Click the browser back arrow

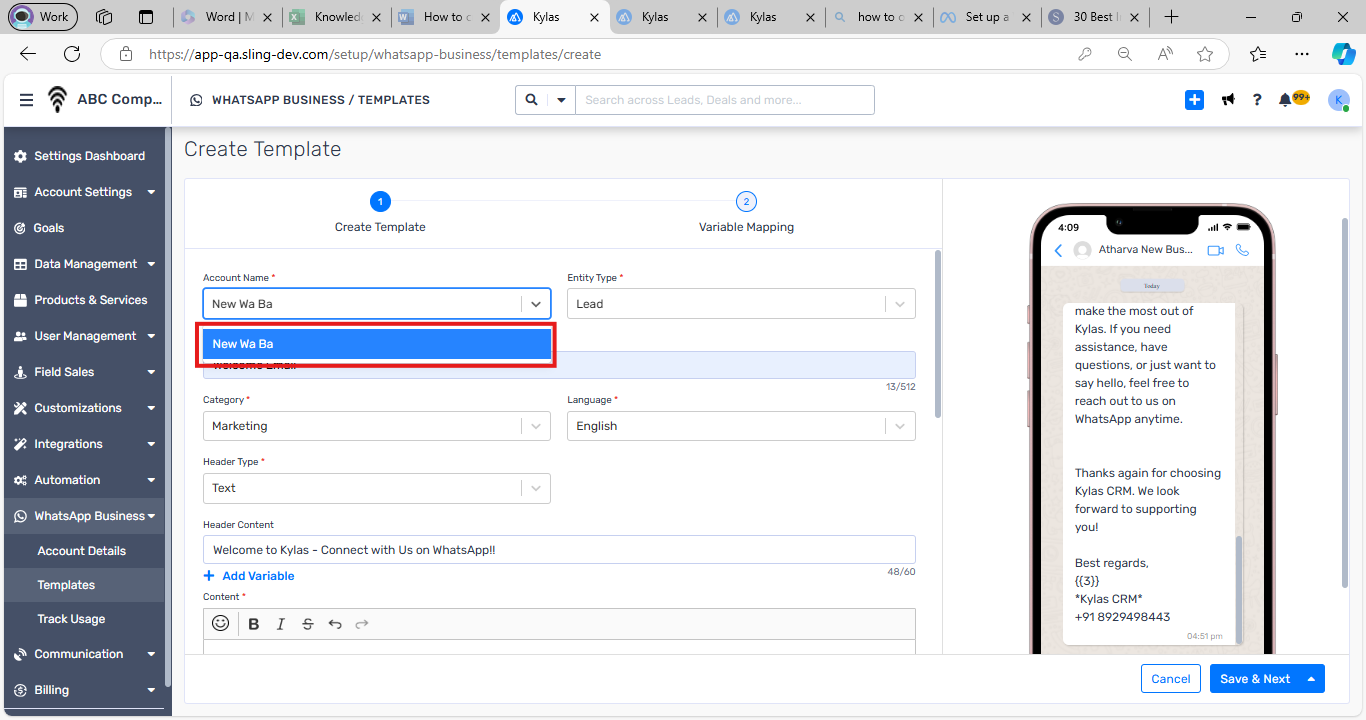28,54
